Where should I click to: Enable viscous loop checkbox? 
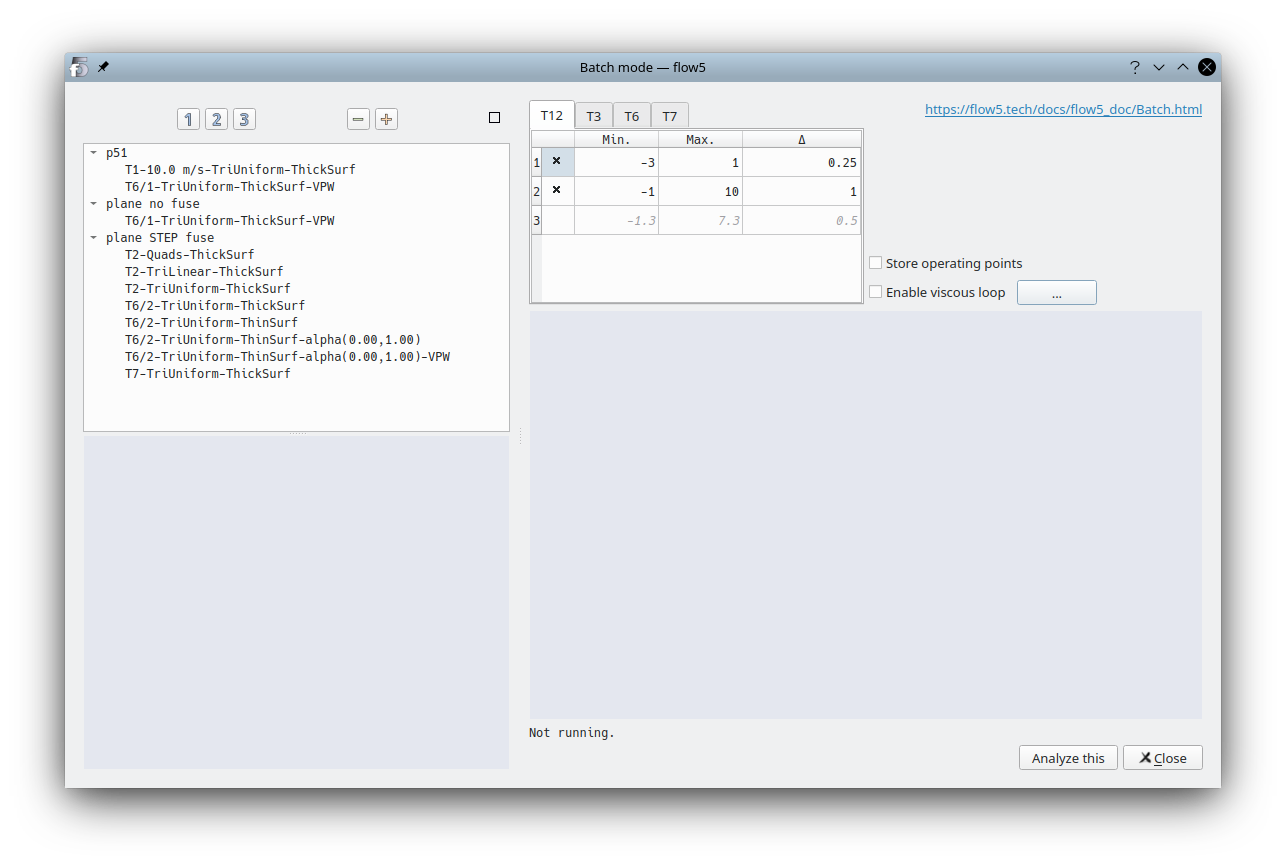point(876,292)
